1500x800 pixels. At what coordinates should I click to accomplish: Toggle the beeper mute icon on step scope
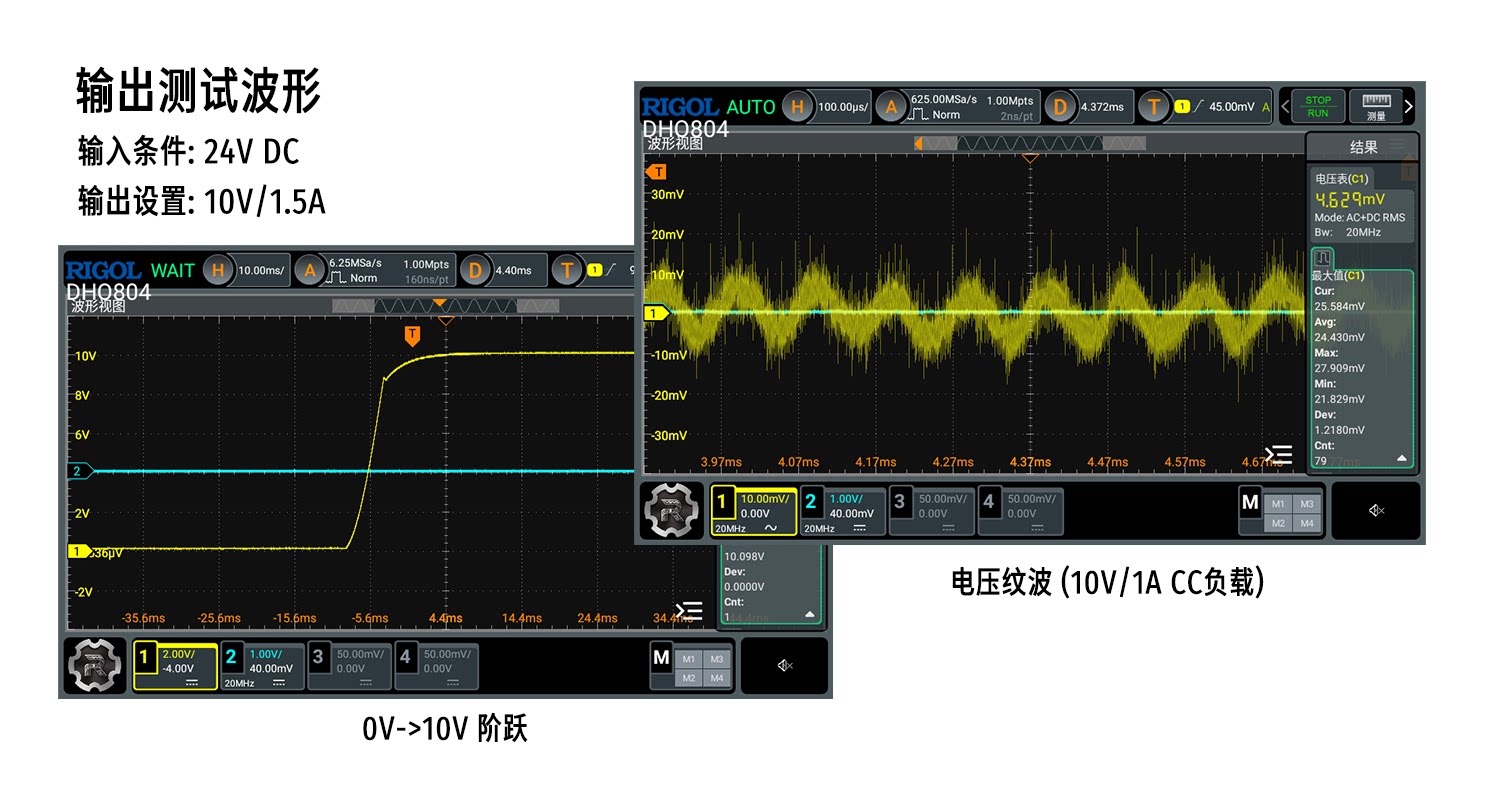point(784,665)
